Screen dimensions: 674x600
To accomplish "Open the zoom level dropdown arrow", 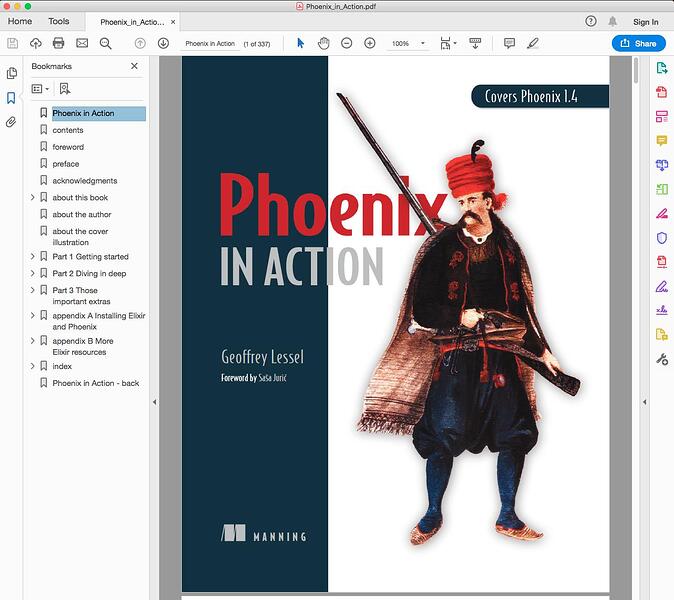I will [x=423, y=43].
